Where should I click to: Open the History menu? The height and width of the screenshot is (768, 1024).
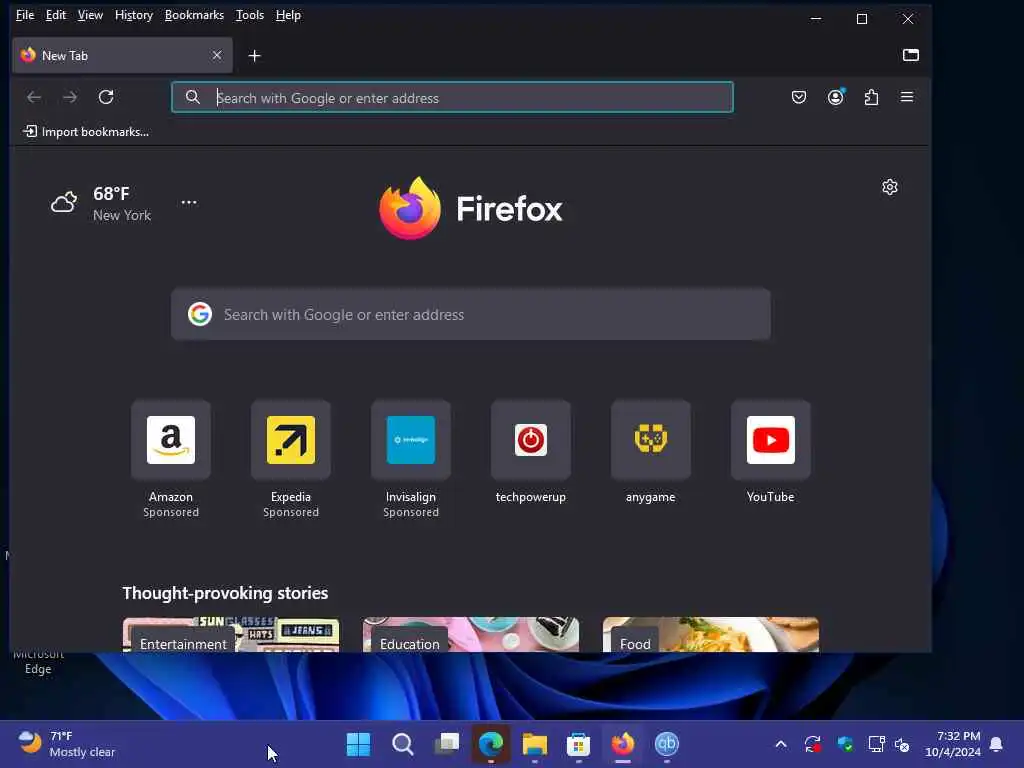(x=134, y=15)
